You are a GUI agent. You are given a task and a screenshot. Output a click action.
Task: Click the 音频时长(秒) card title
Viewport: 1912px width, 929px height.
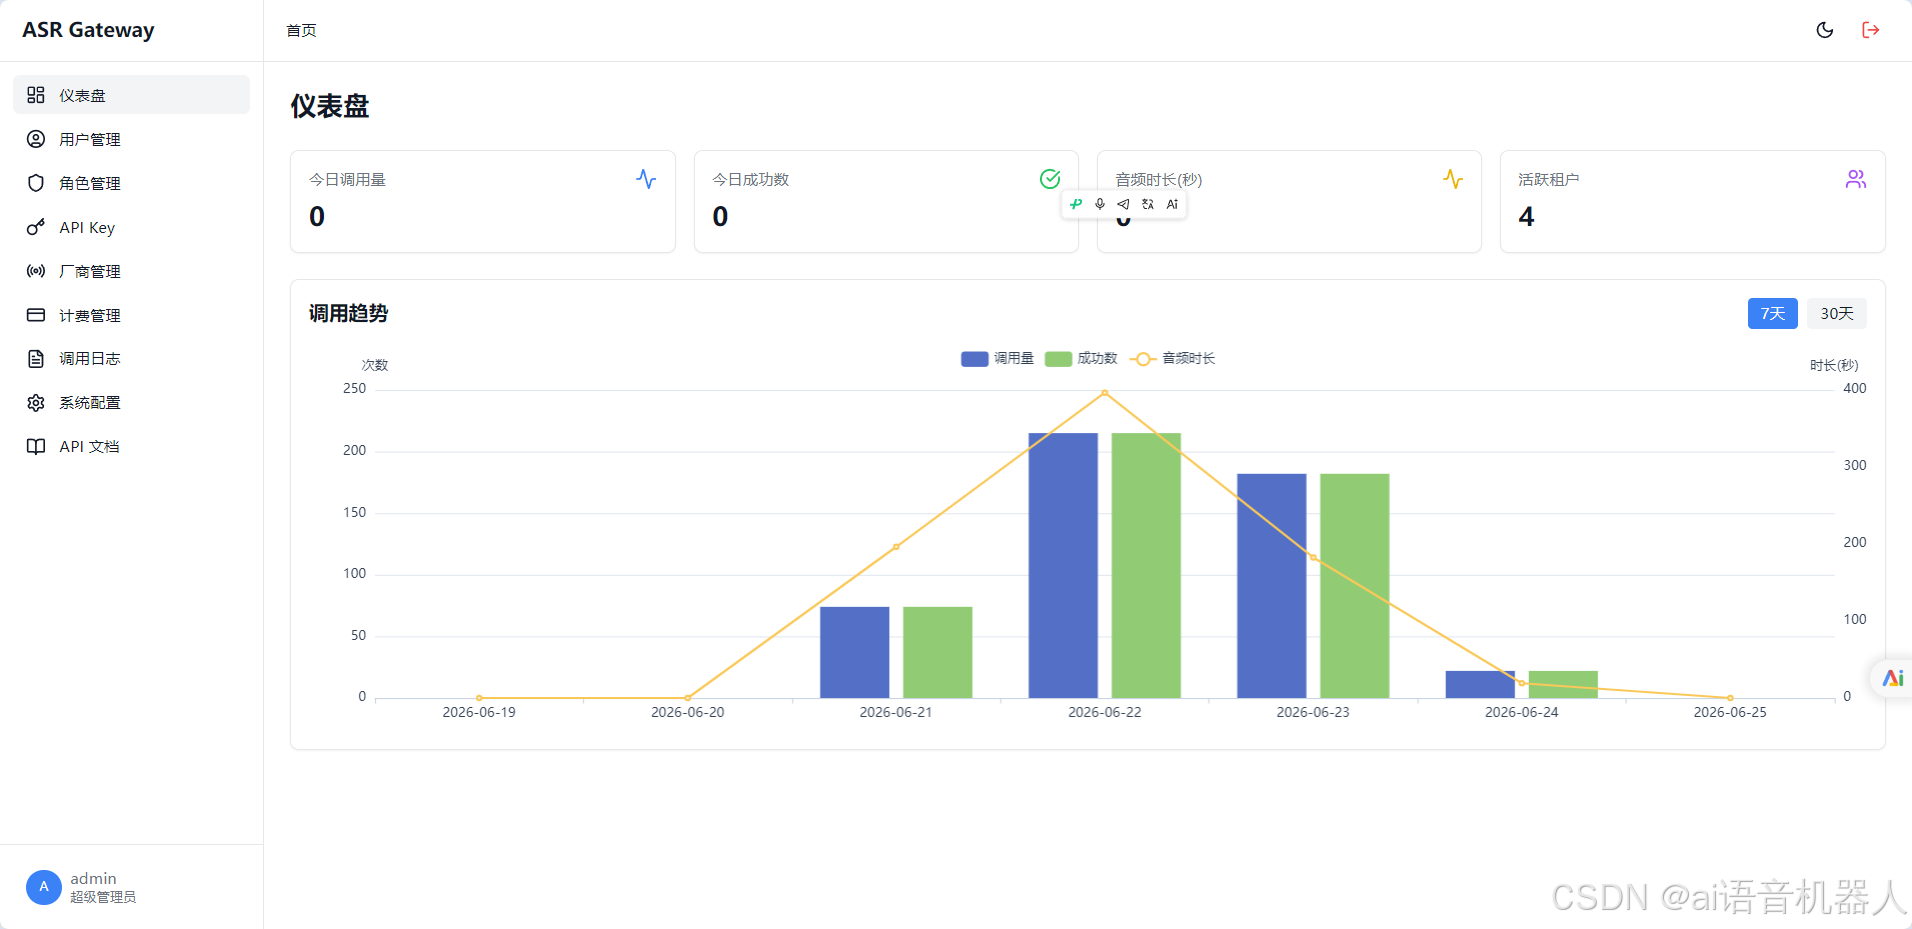(x=1159, y=180)
